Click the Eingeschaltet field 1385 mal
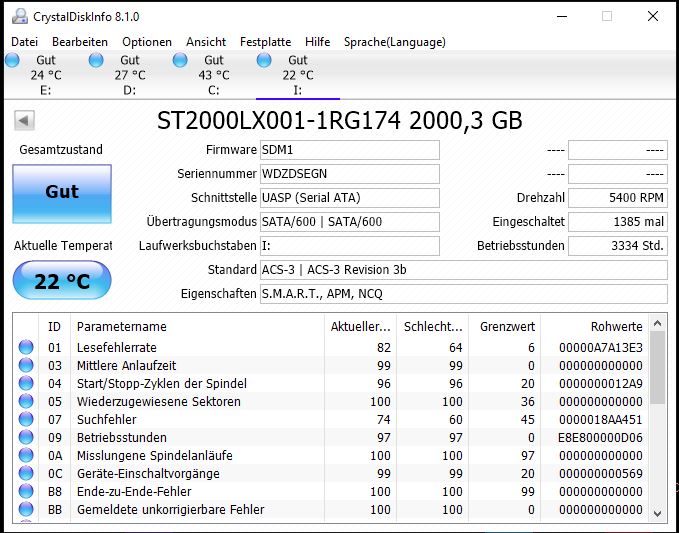Image resolution: width=679 pixels, height=533 pixels. 618,222
